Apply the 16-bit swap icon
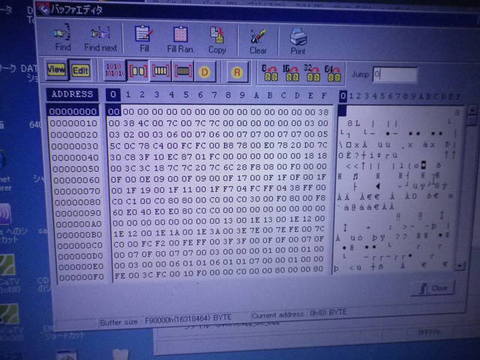Viewport: 480px width, 360px height. 291,73
